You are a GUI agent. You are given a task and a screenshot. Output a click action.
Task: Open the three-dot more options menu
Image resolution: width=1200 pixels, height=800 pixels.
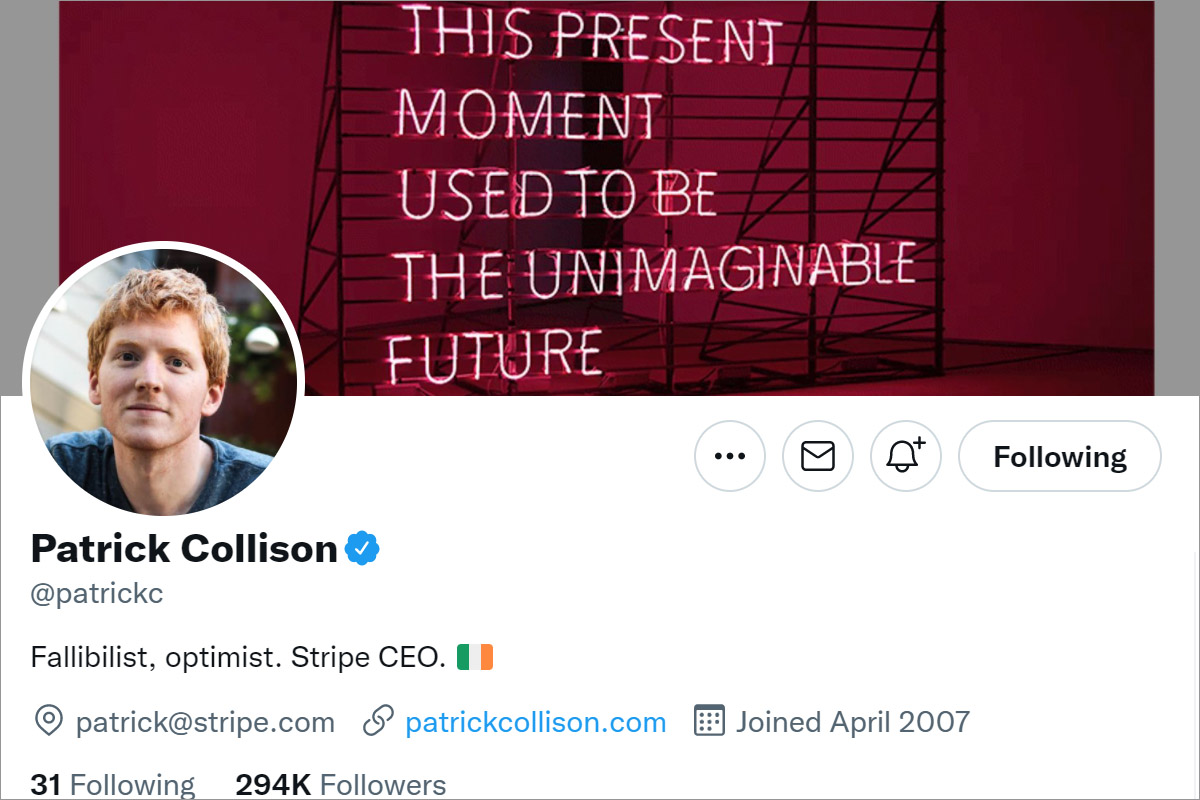tap(730, 457)
